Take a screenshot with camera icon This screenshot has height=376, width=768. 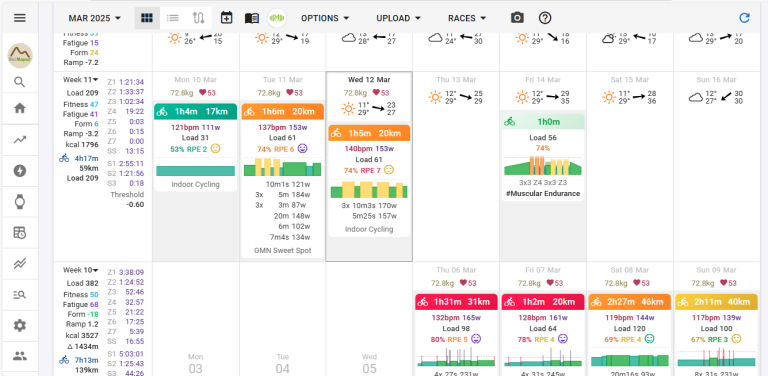(517, 18)
